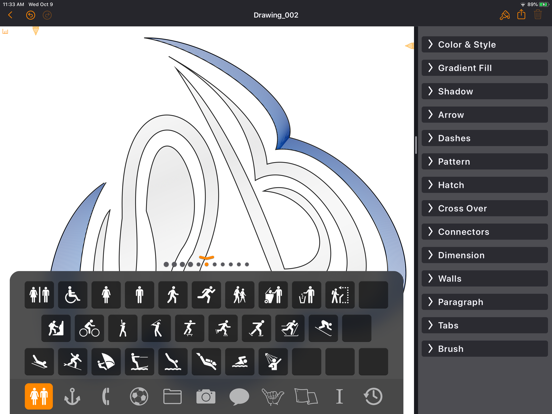
Task: Expand the Gradient Fill section
Action: pos(485,68)
